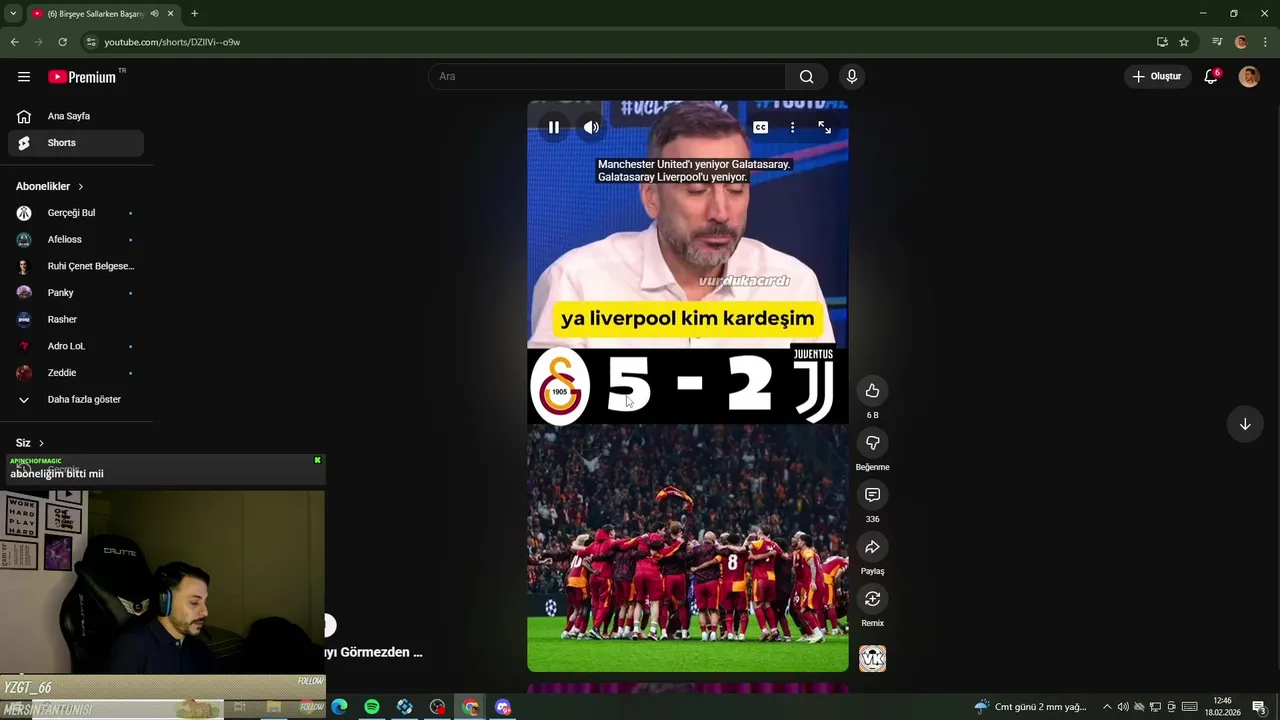Mute the Short's volume
Image resolution: width=1280 pixels, height=720 pixels.
(591, 127)
